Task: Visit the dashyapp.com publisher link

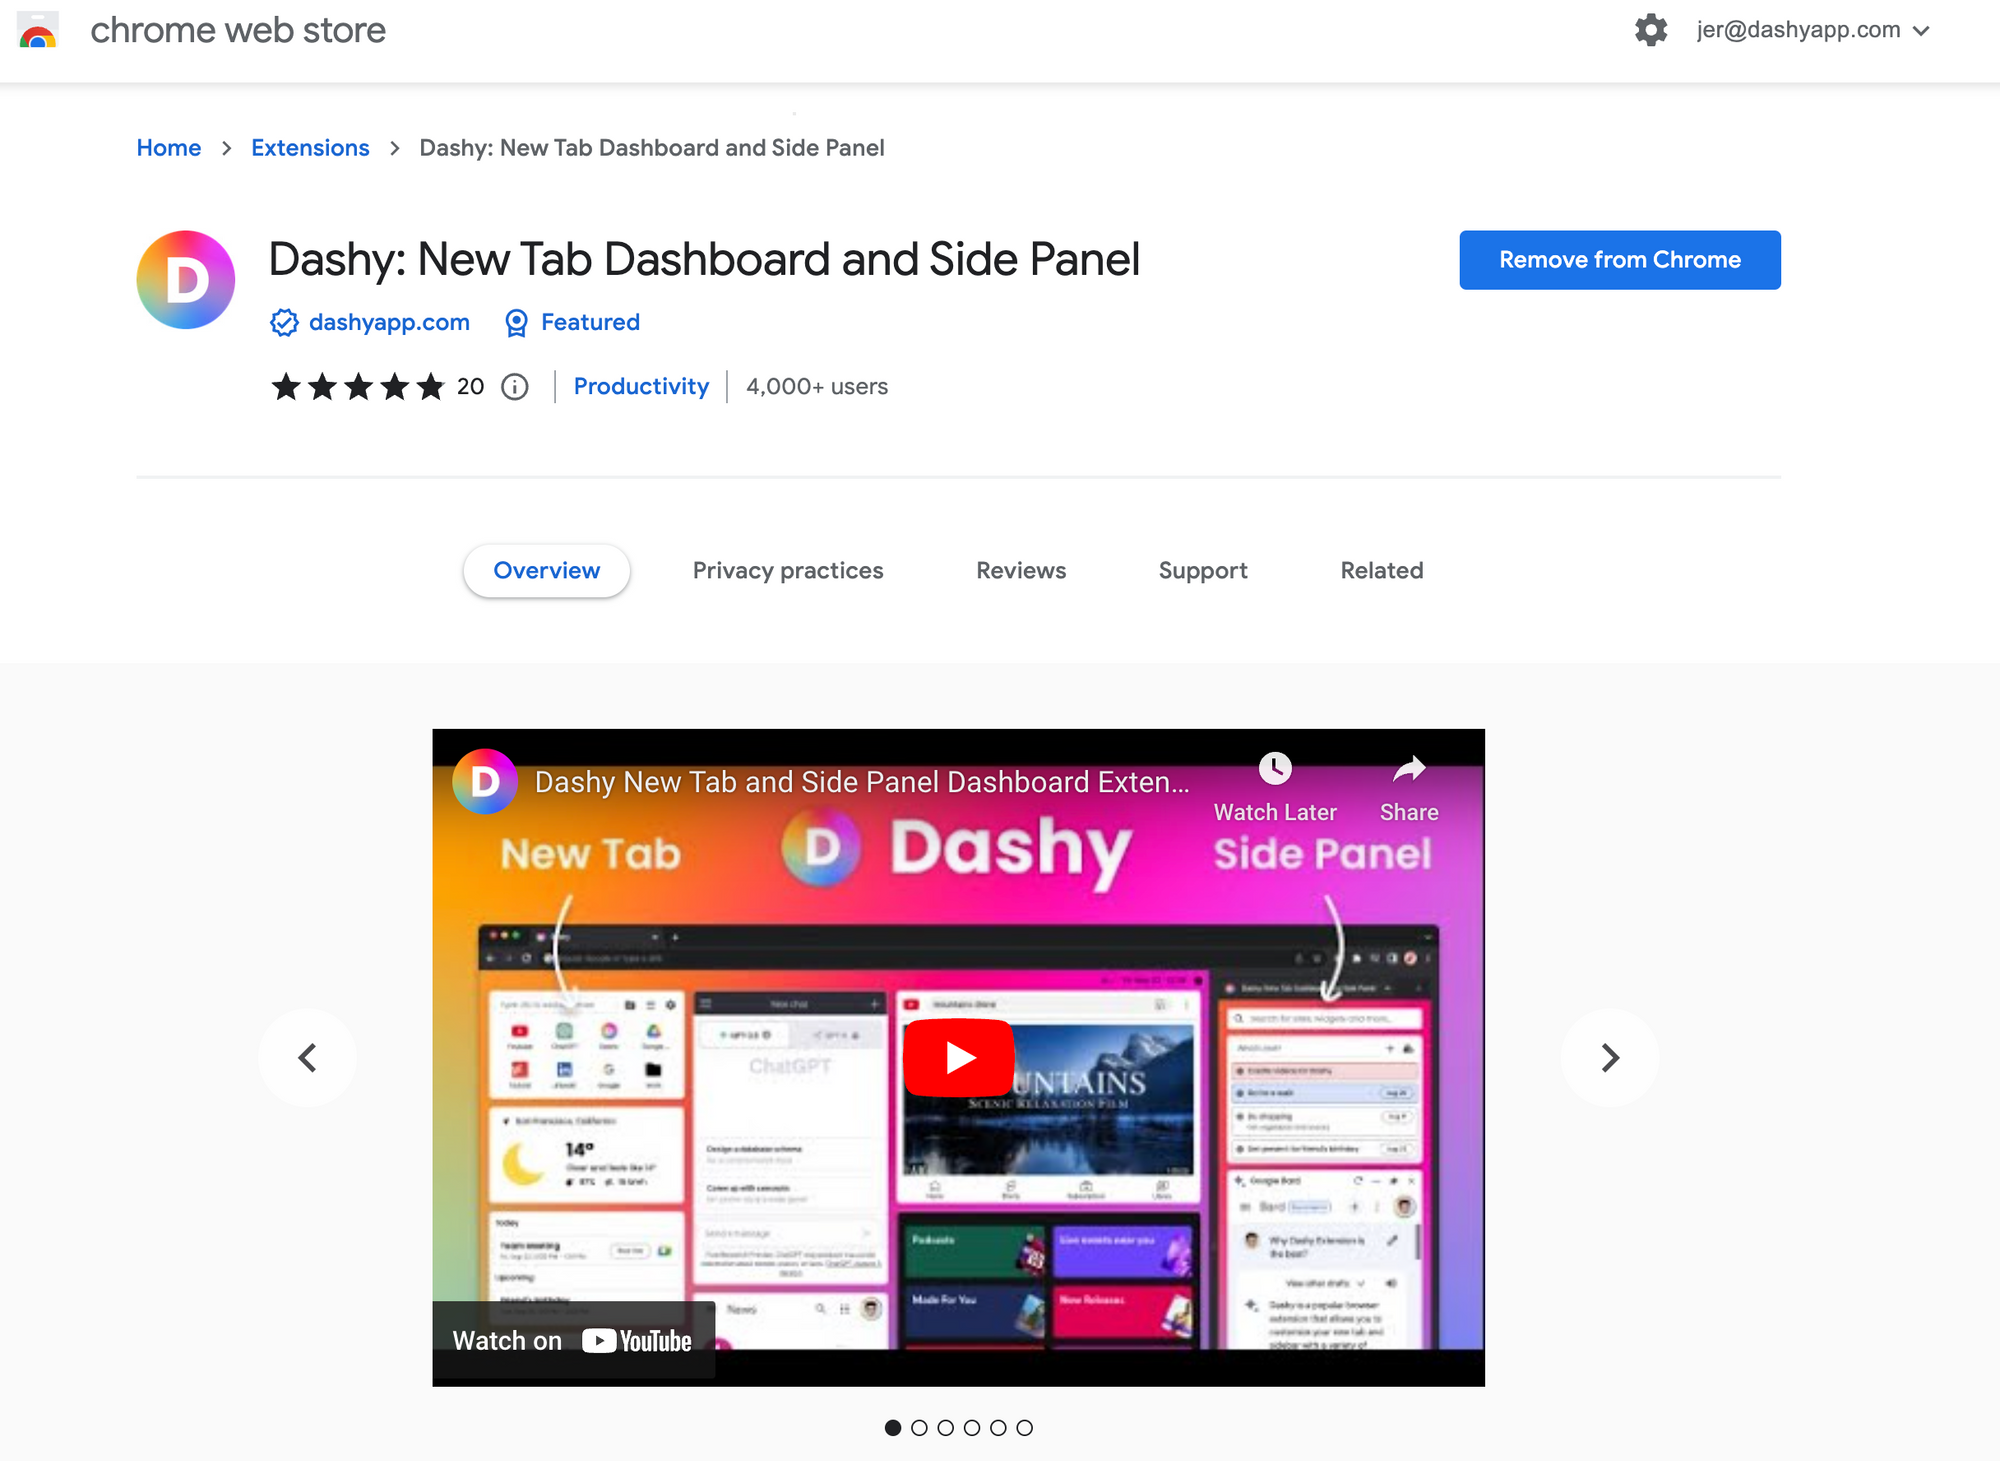Action: click(x=389, y=322)
